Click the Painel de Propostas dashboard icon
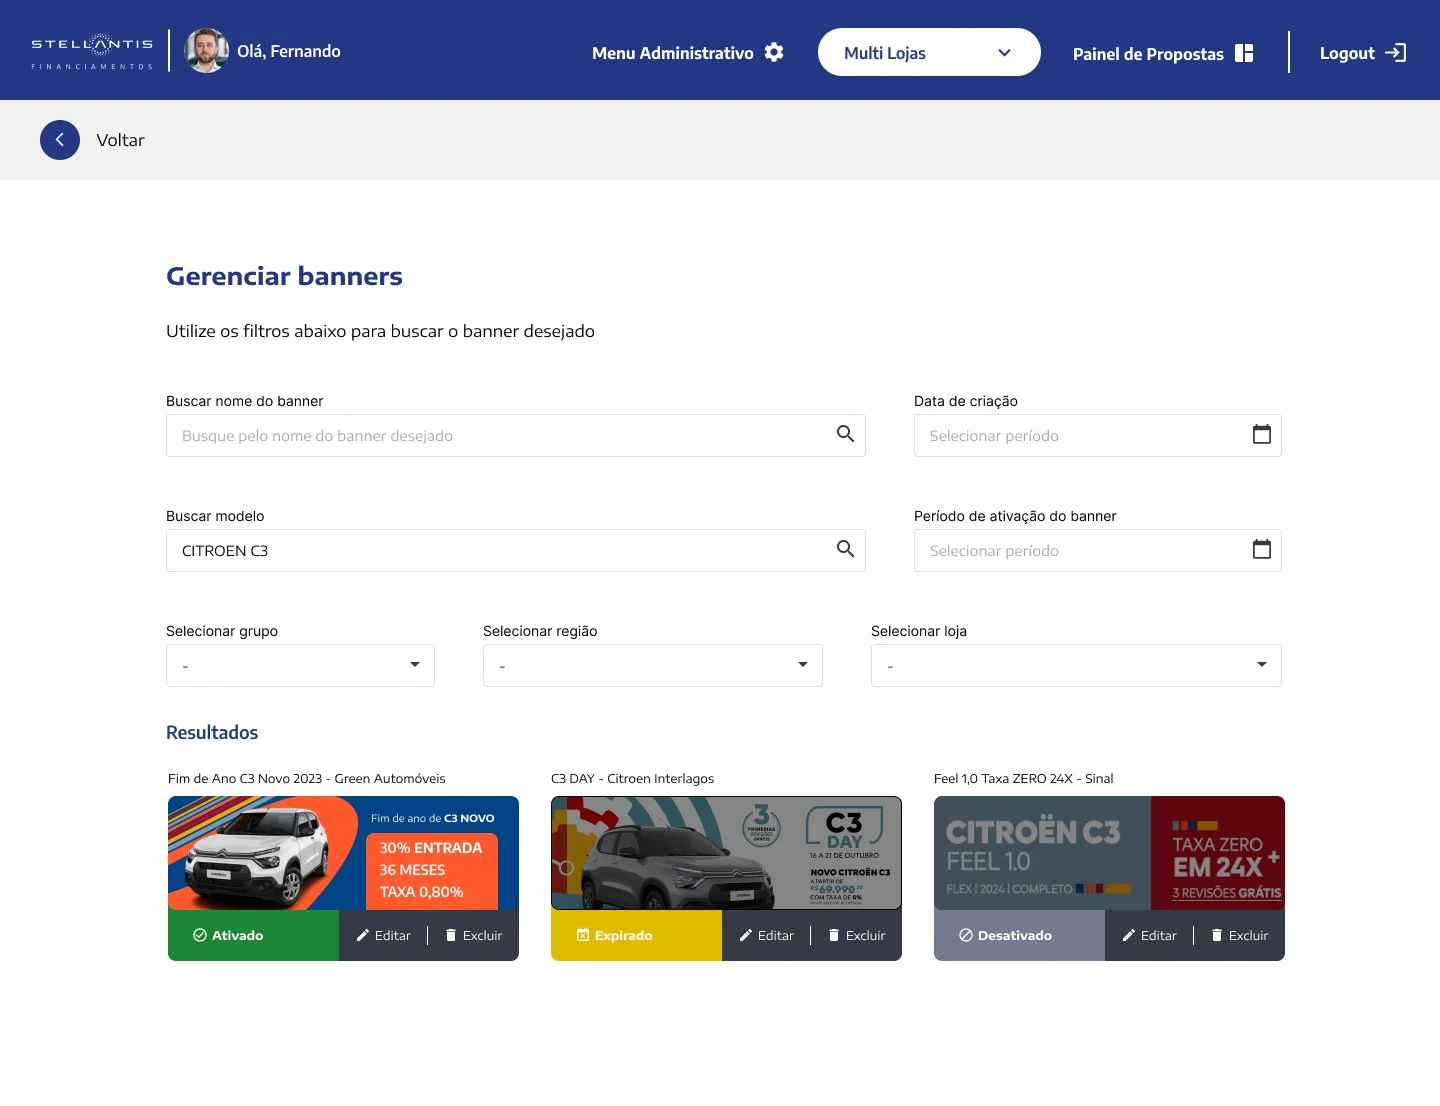Screen dimensions: 1440x1106 [1244, 53]
